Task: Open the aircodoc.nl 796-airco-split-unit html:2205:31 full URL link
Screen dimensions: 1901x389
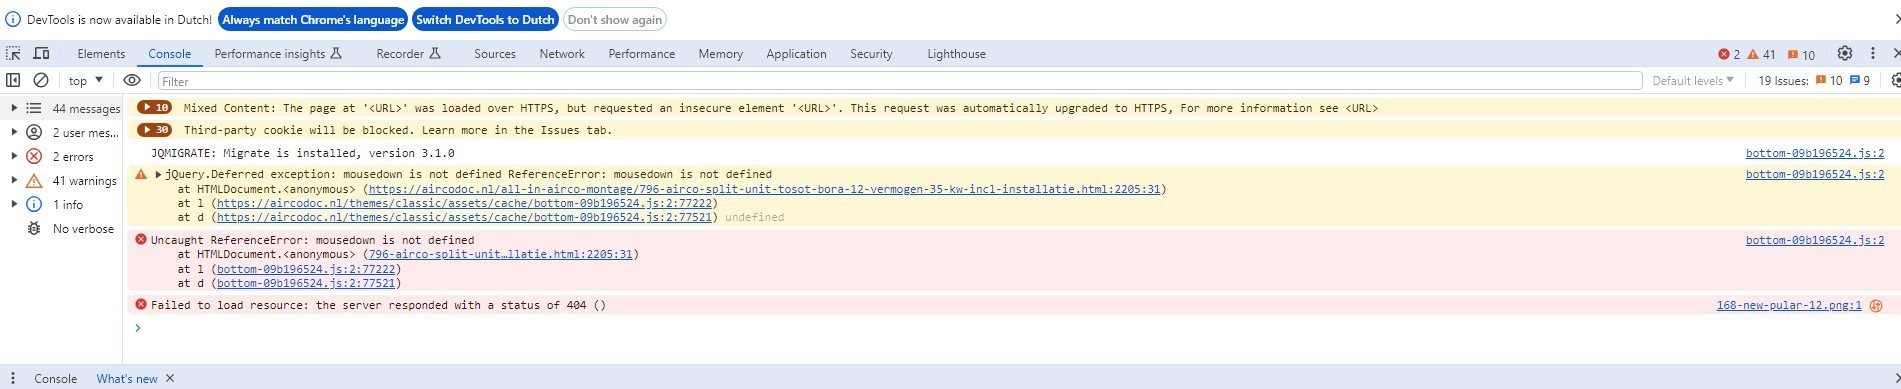Action: coord(765,189)
